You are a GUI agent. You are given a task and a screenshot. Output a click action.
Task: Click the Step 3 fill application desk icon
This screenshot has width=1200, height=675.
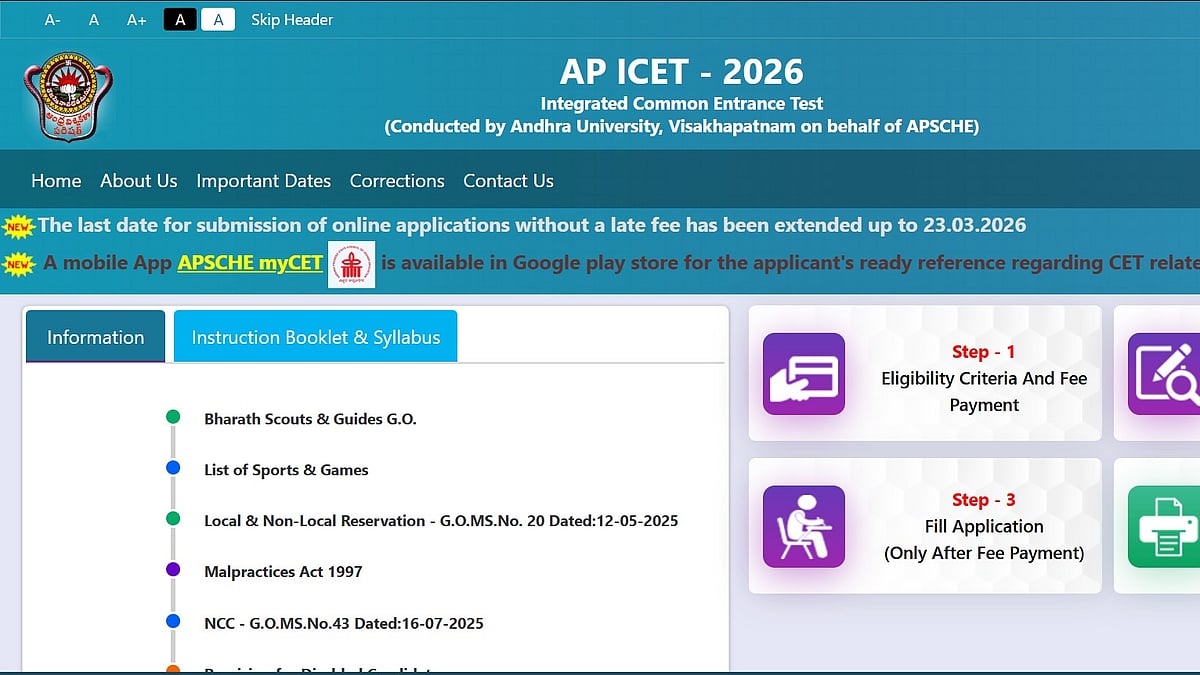[x=804, y=526]
